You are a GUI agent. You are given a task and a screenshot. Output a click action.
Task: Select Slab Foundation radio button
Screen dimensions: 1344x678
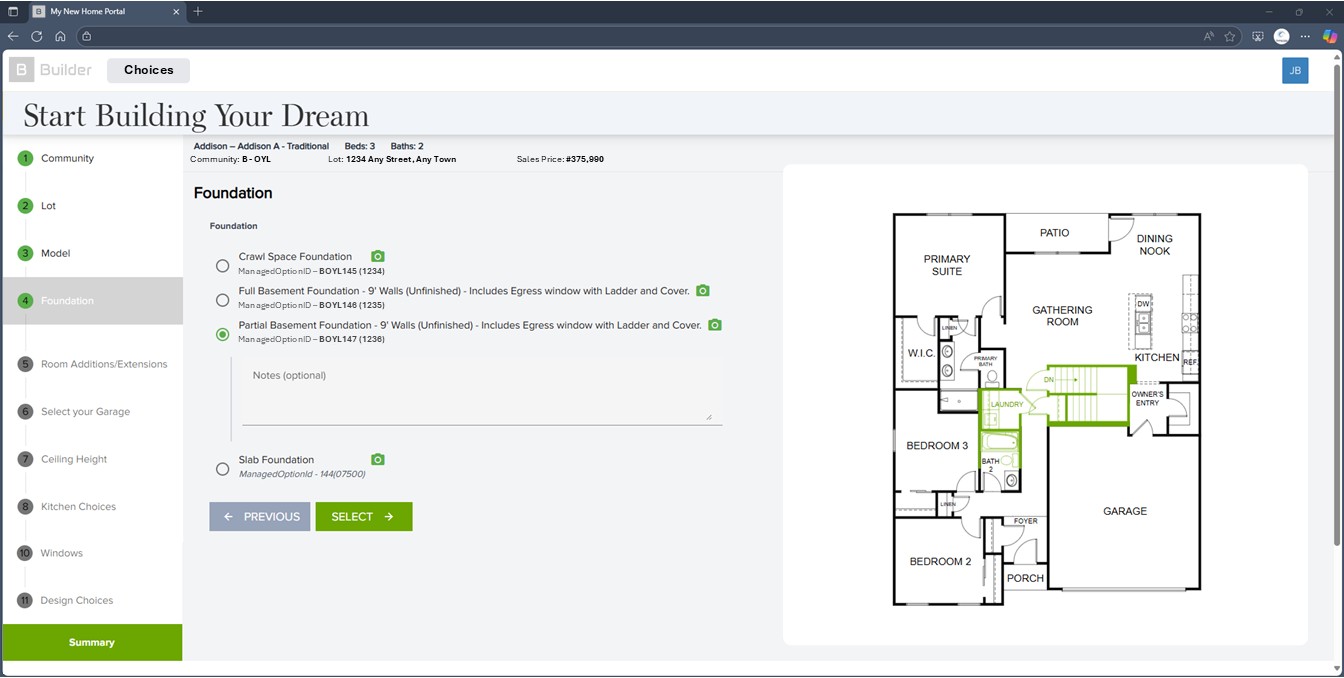click(223, 469)
